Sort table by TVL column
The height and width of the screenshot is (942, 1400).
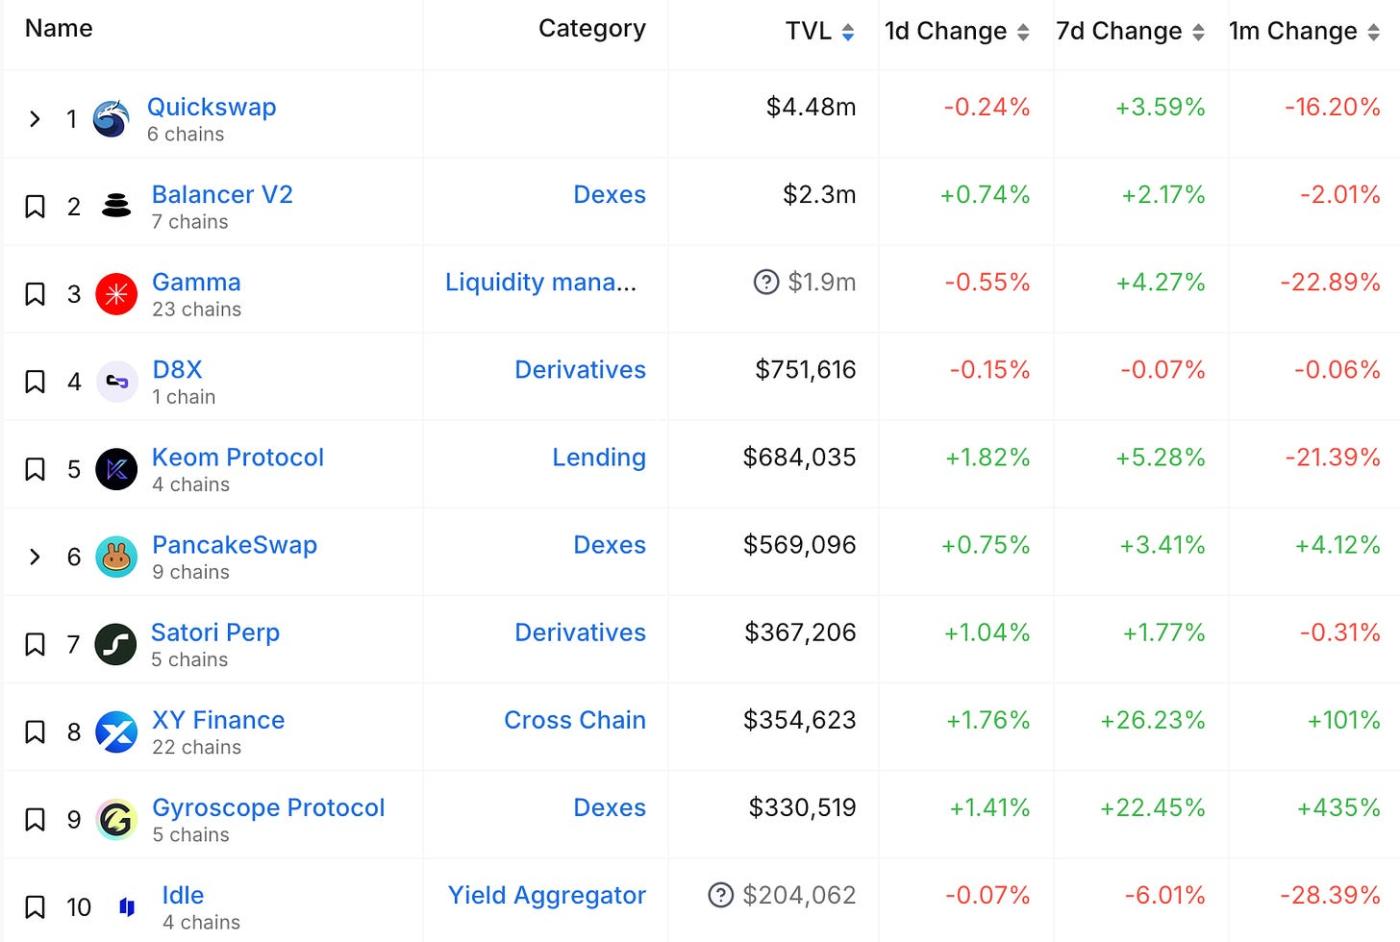(848, 32)
